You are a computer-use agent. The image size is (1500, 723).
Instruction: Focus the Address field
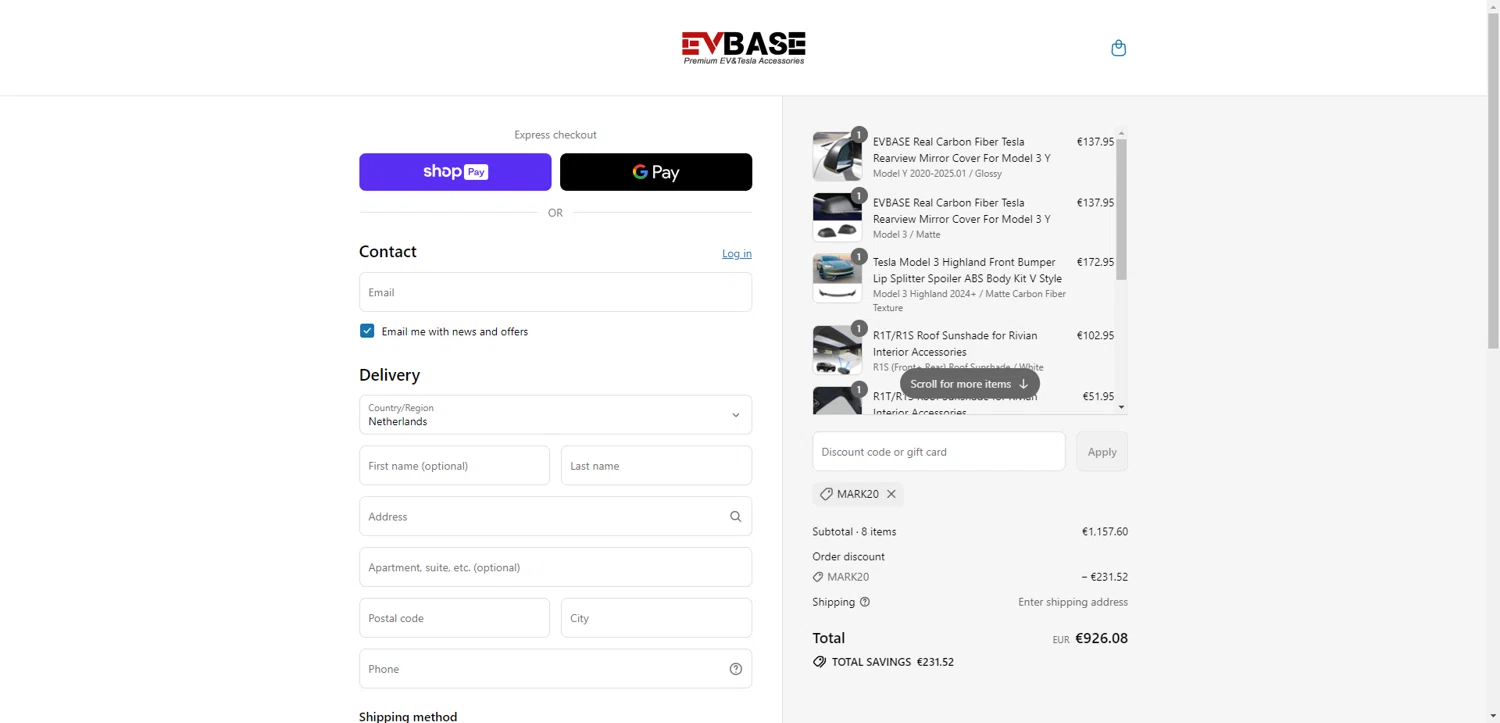point(555,517)
